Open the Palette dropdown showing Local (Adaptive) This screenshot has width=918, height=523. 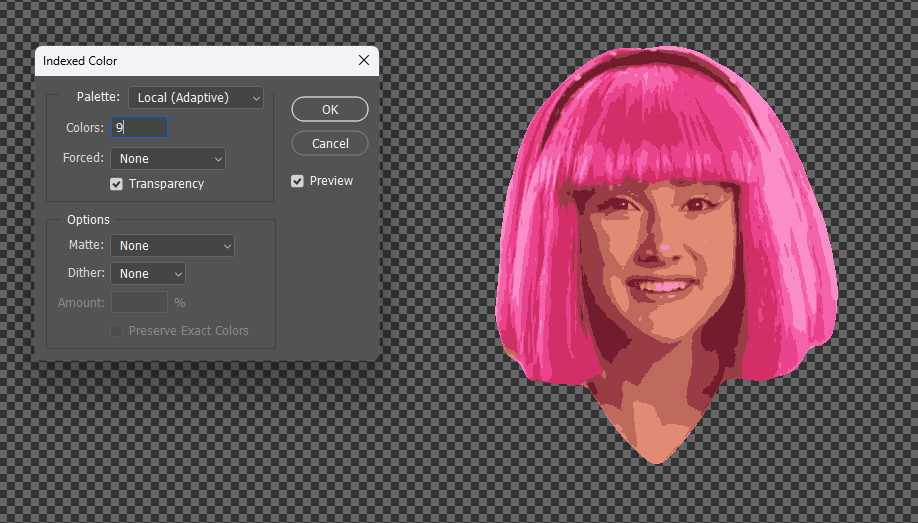point(195,97)
